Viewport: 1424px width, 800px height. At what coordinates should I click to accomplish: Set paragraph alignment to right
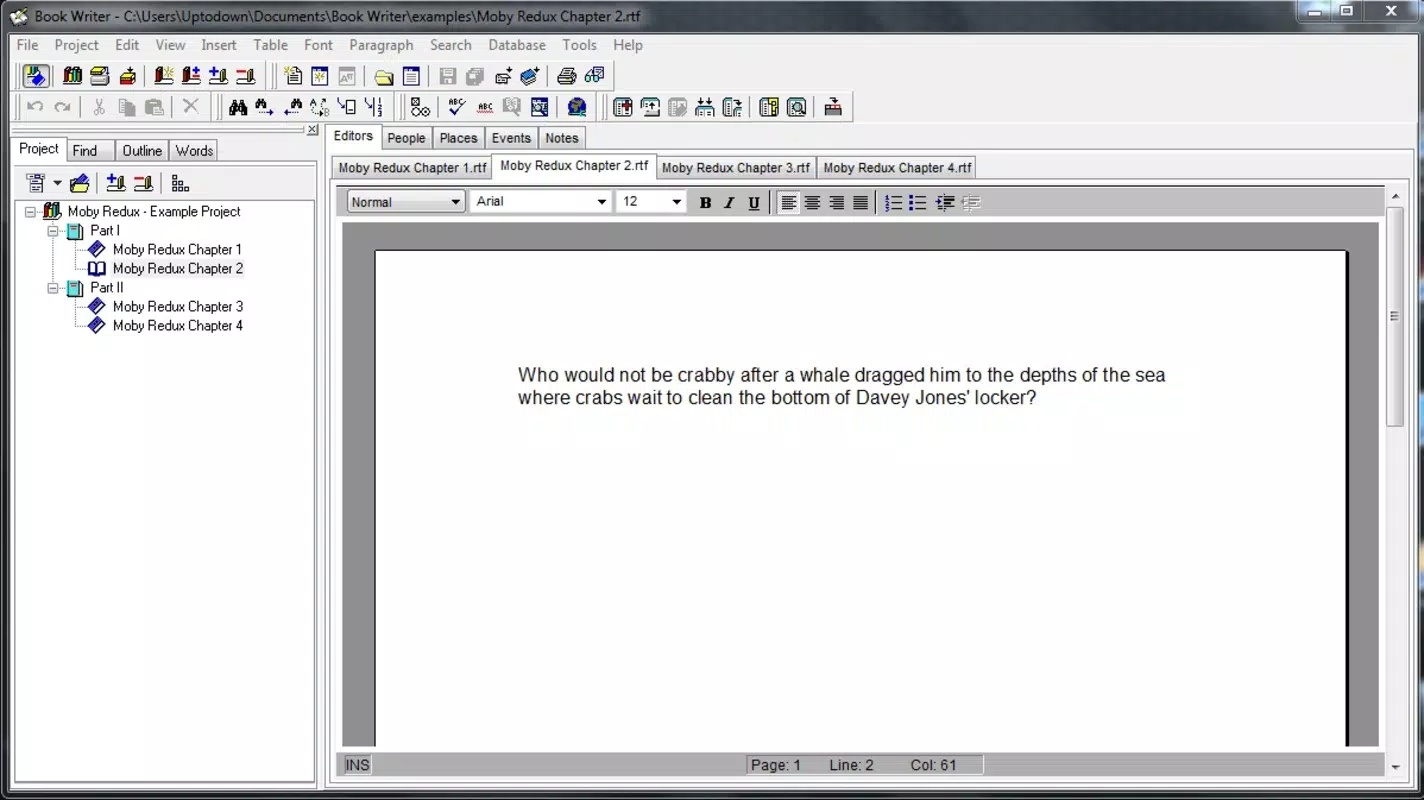(x=837, y=203)
